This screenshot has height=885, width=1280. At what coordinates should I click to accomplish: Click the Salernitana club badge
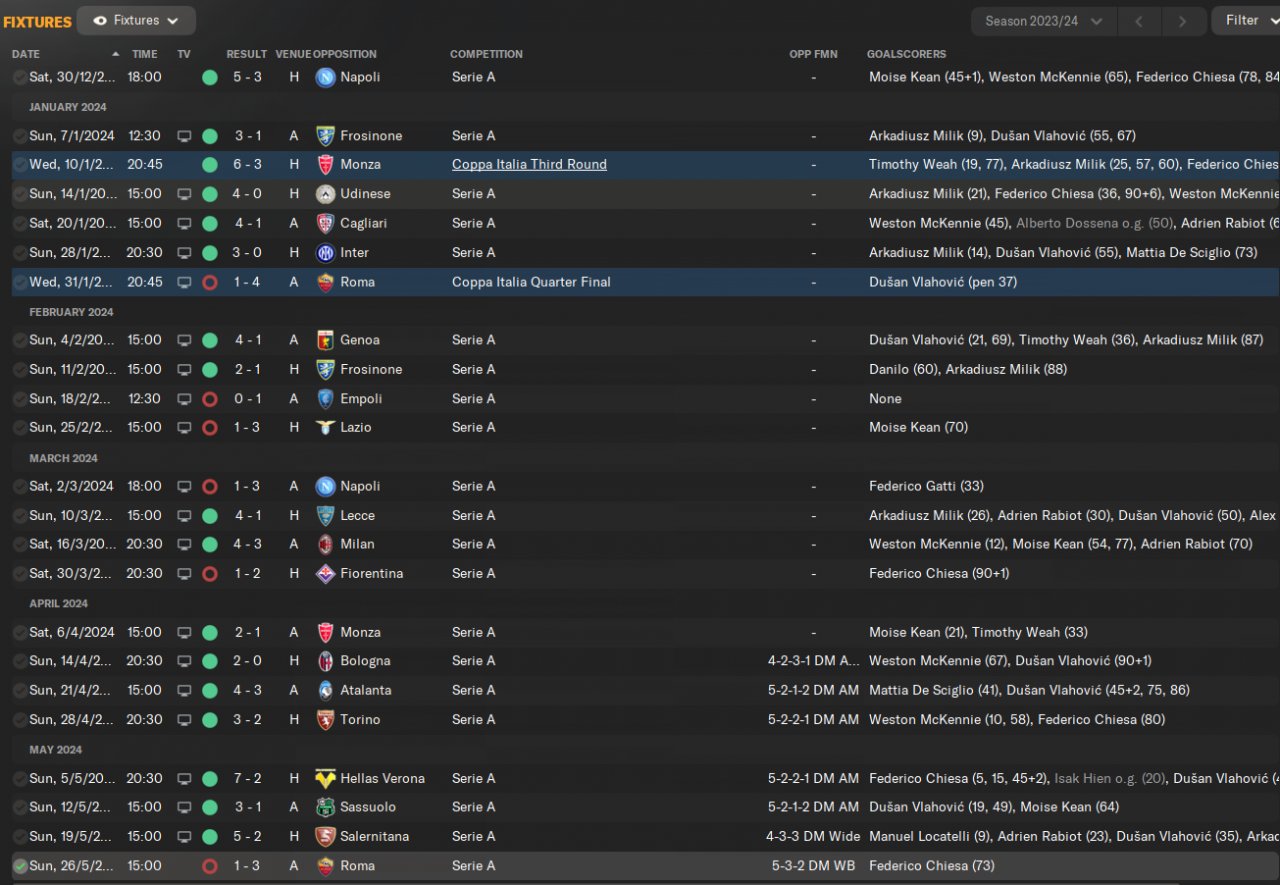coord(325,837)
